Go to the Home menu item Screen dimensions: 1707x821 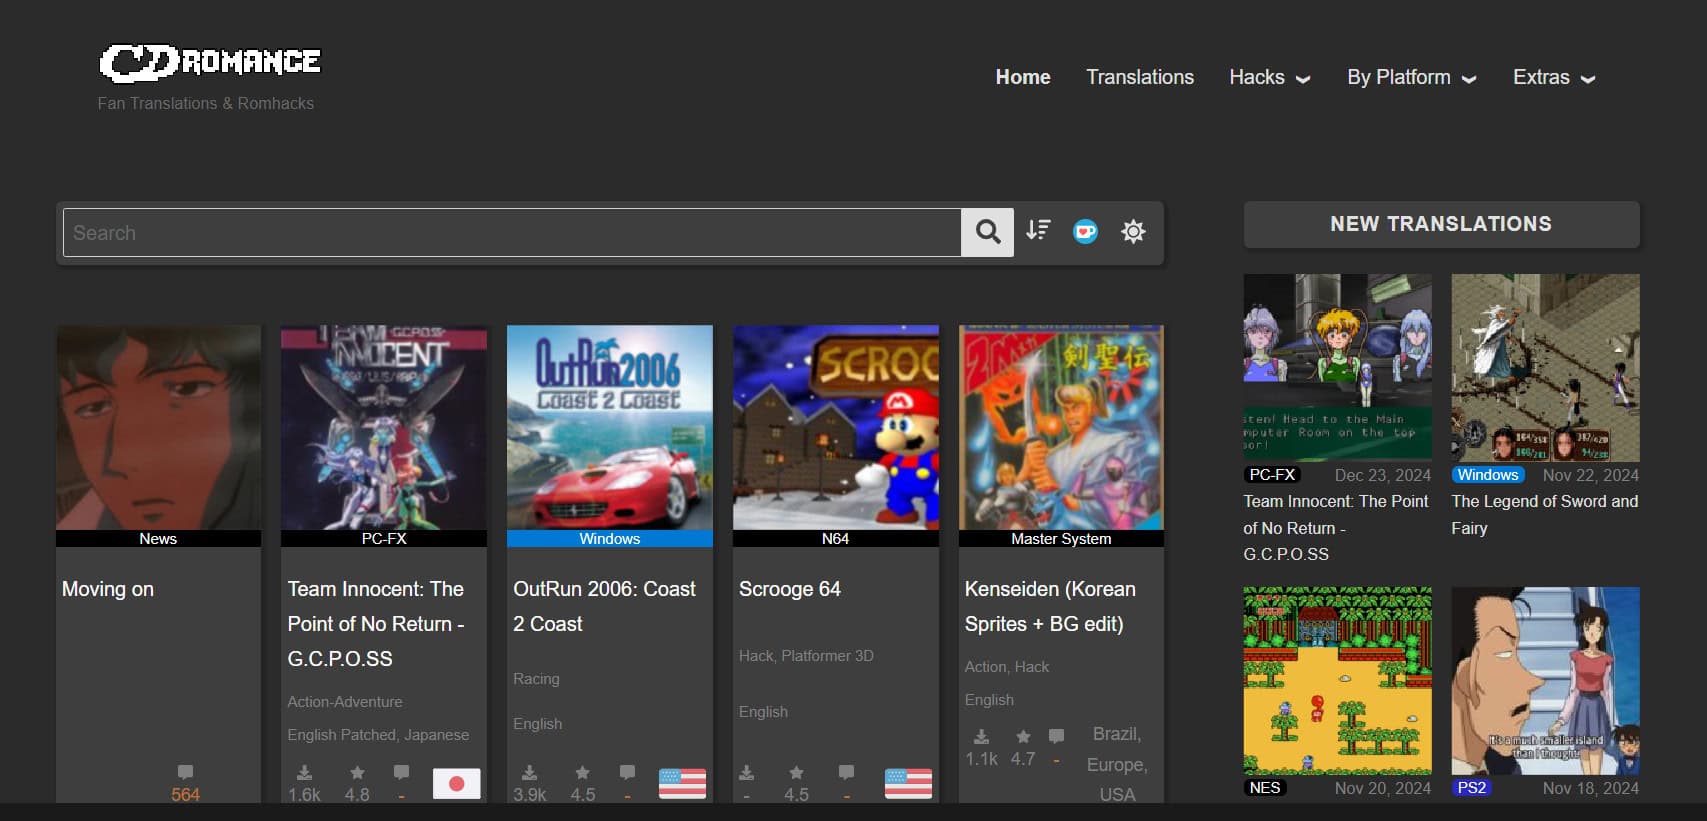[x=1022, y=78]
